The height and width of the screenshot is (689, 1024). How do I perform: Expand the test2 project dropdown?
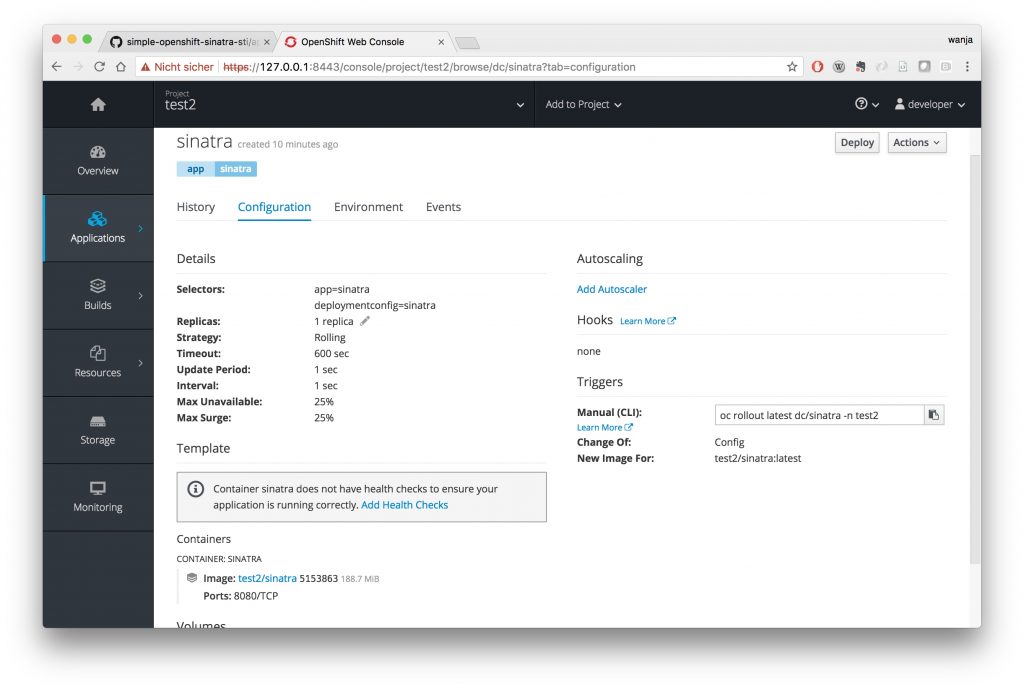point(520,104)
